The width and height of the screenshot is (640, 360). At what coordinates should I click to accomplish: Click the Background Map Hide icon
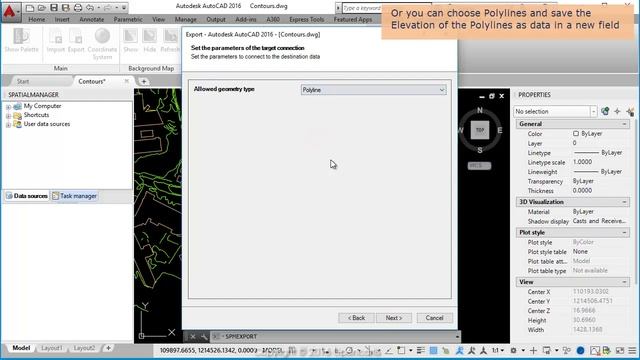coord(149,41)
